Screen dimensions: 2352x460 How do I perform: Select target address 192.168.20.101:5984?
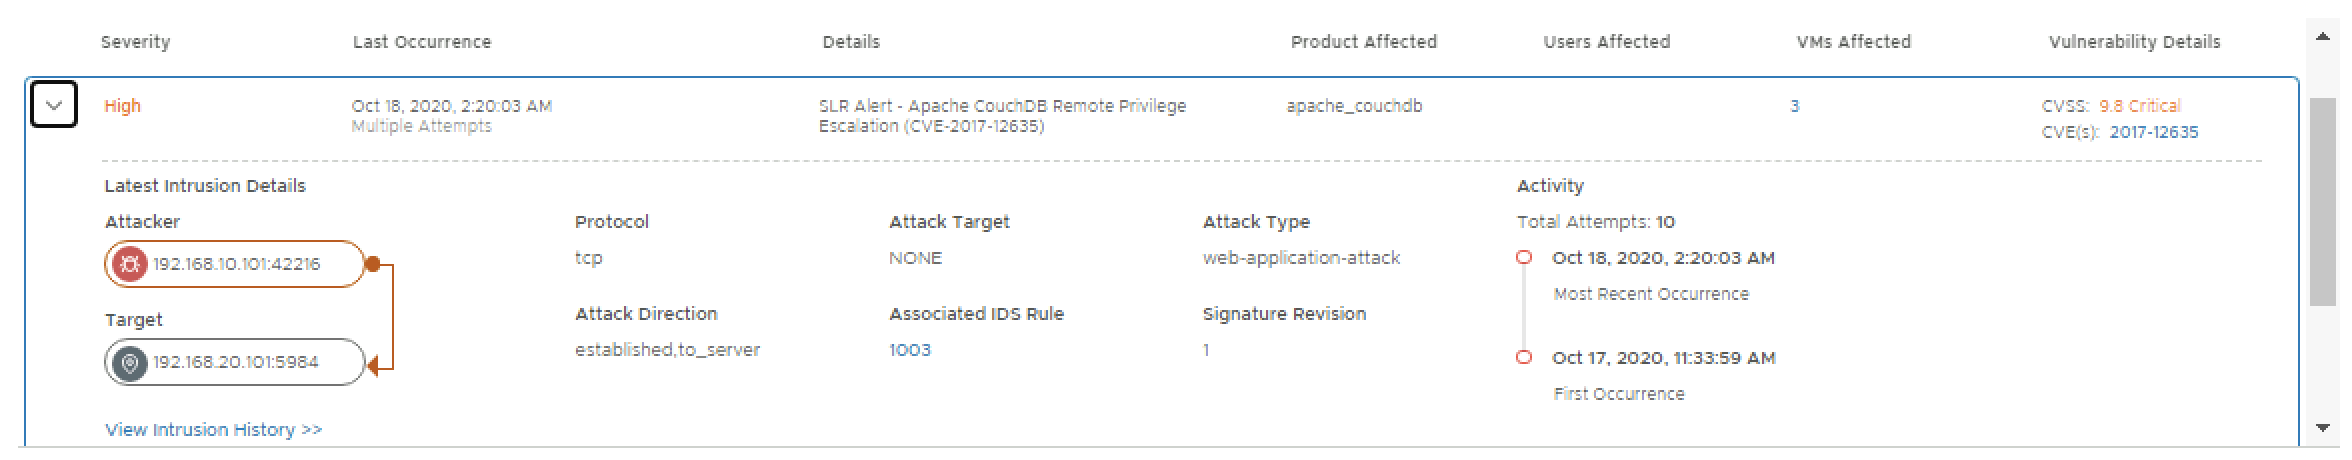236,362
